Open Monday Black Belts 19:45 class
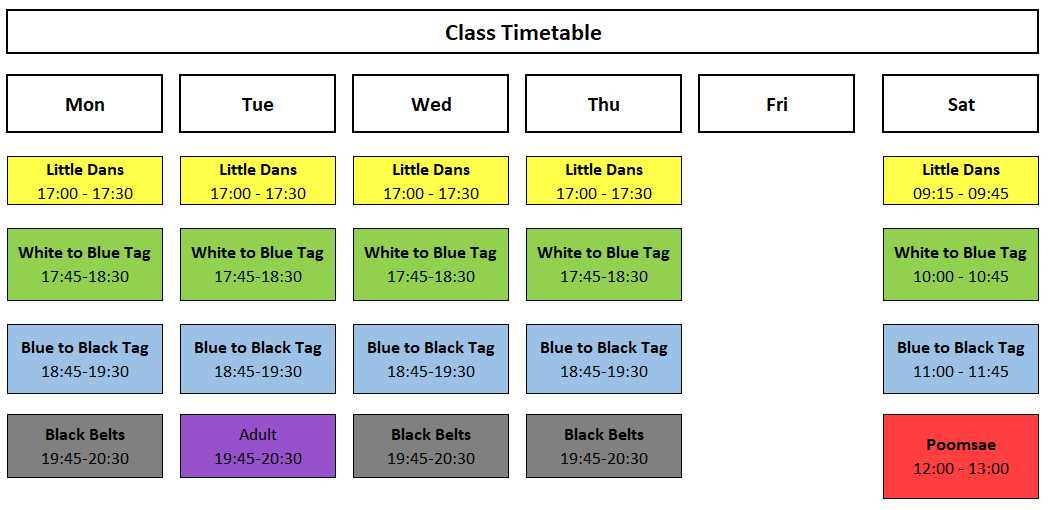 click(x=85, y=446)
